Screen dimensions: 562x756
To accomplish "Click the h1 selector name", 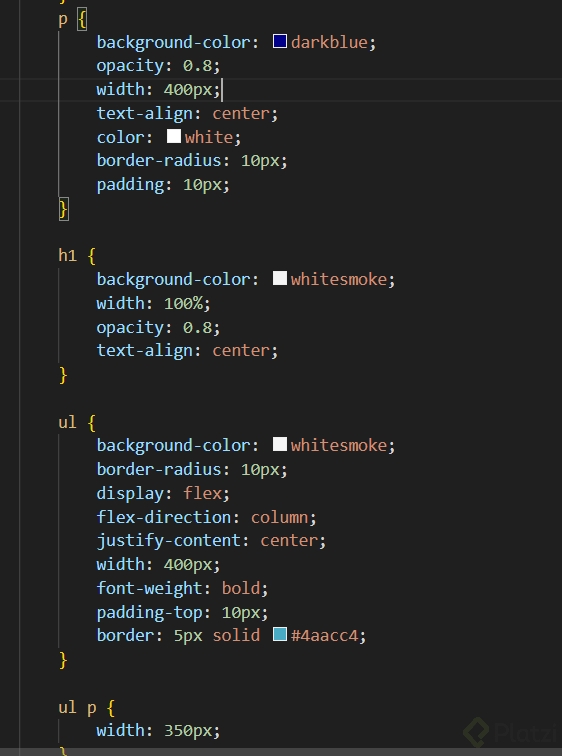I will [x=67, y=255].
